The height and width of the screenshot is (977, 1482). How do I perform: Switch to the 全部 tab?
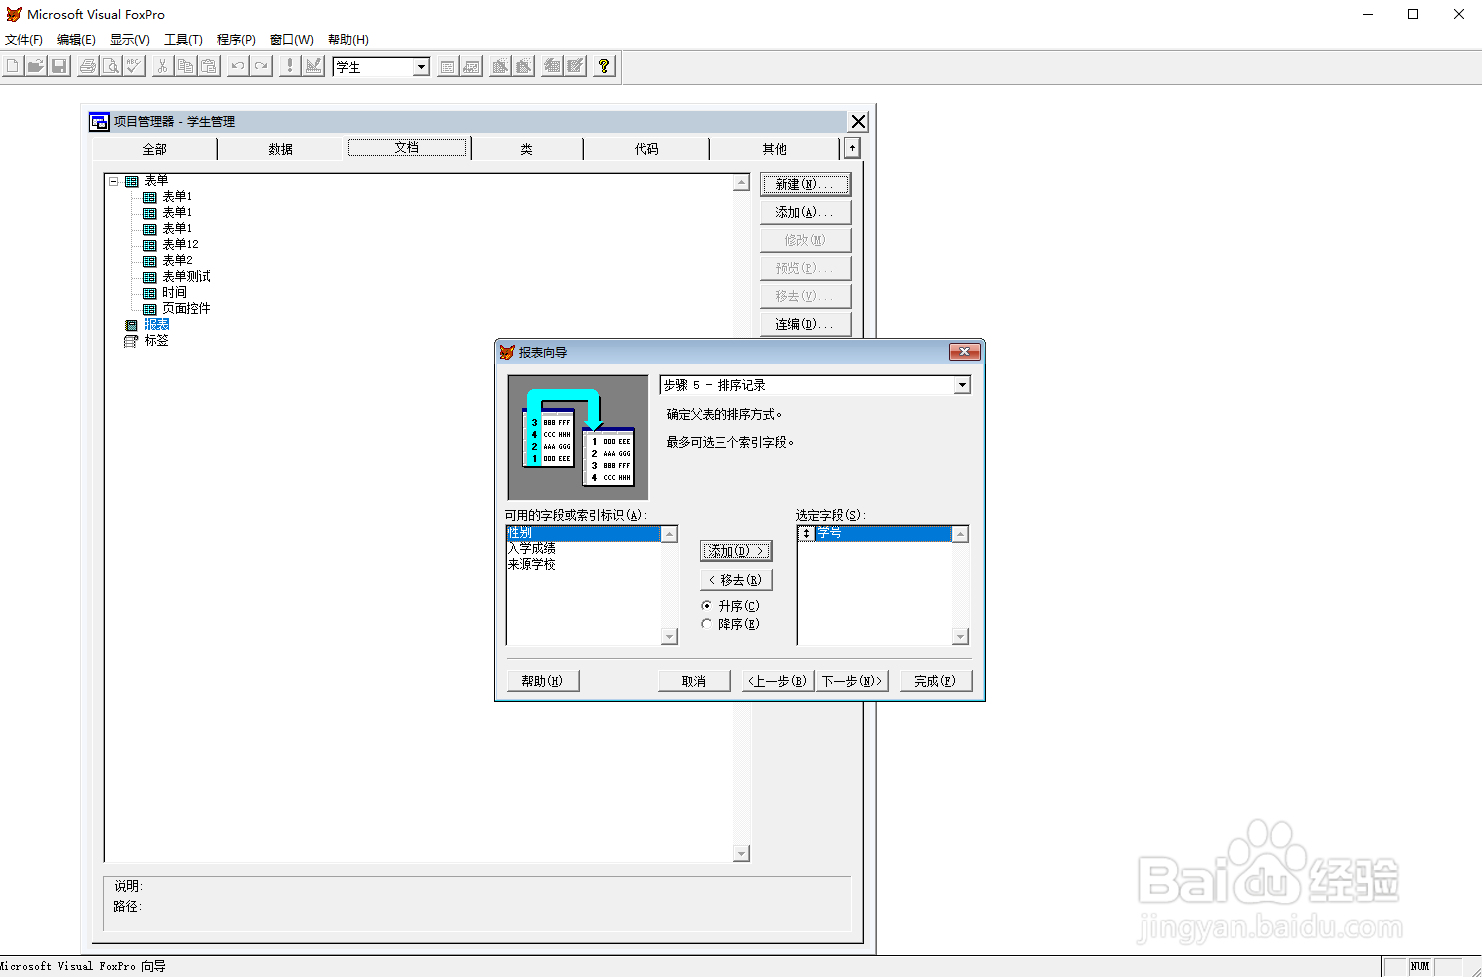[155, 149]
